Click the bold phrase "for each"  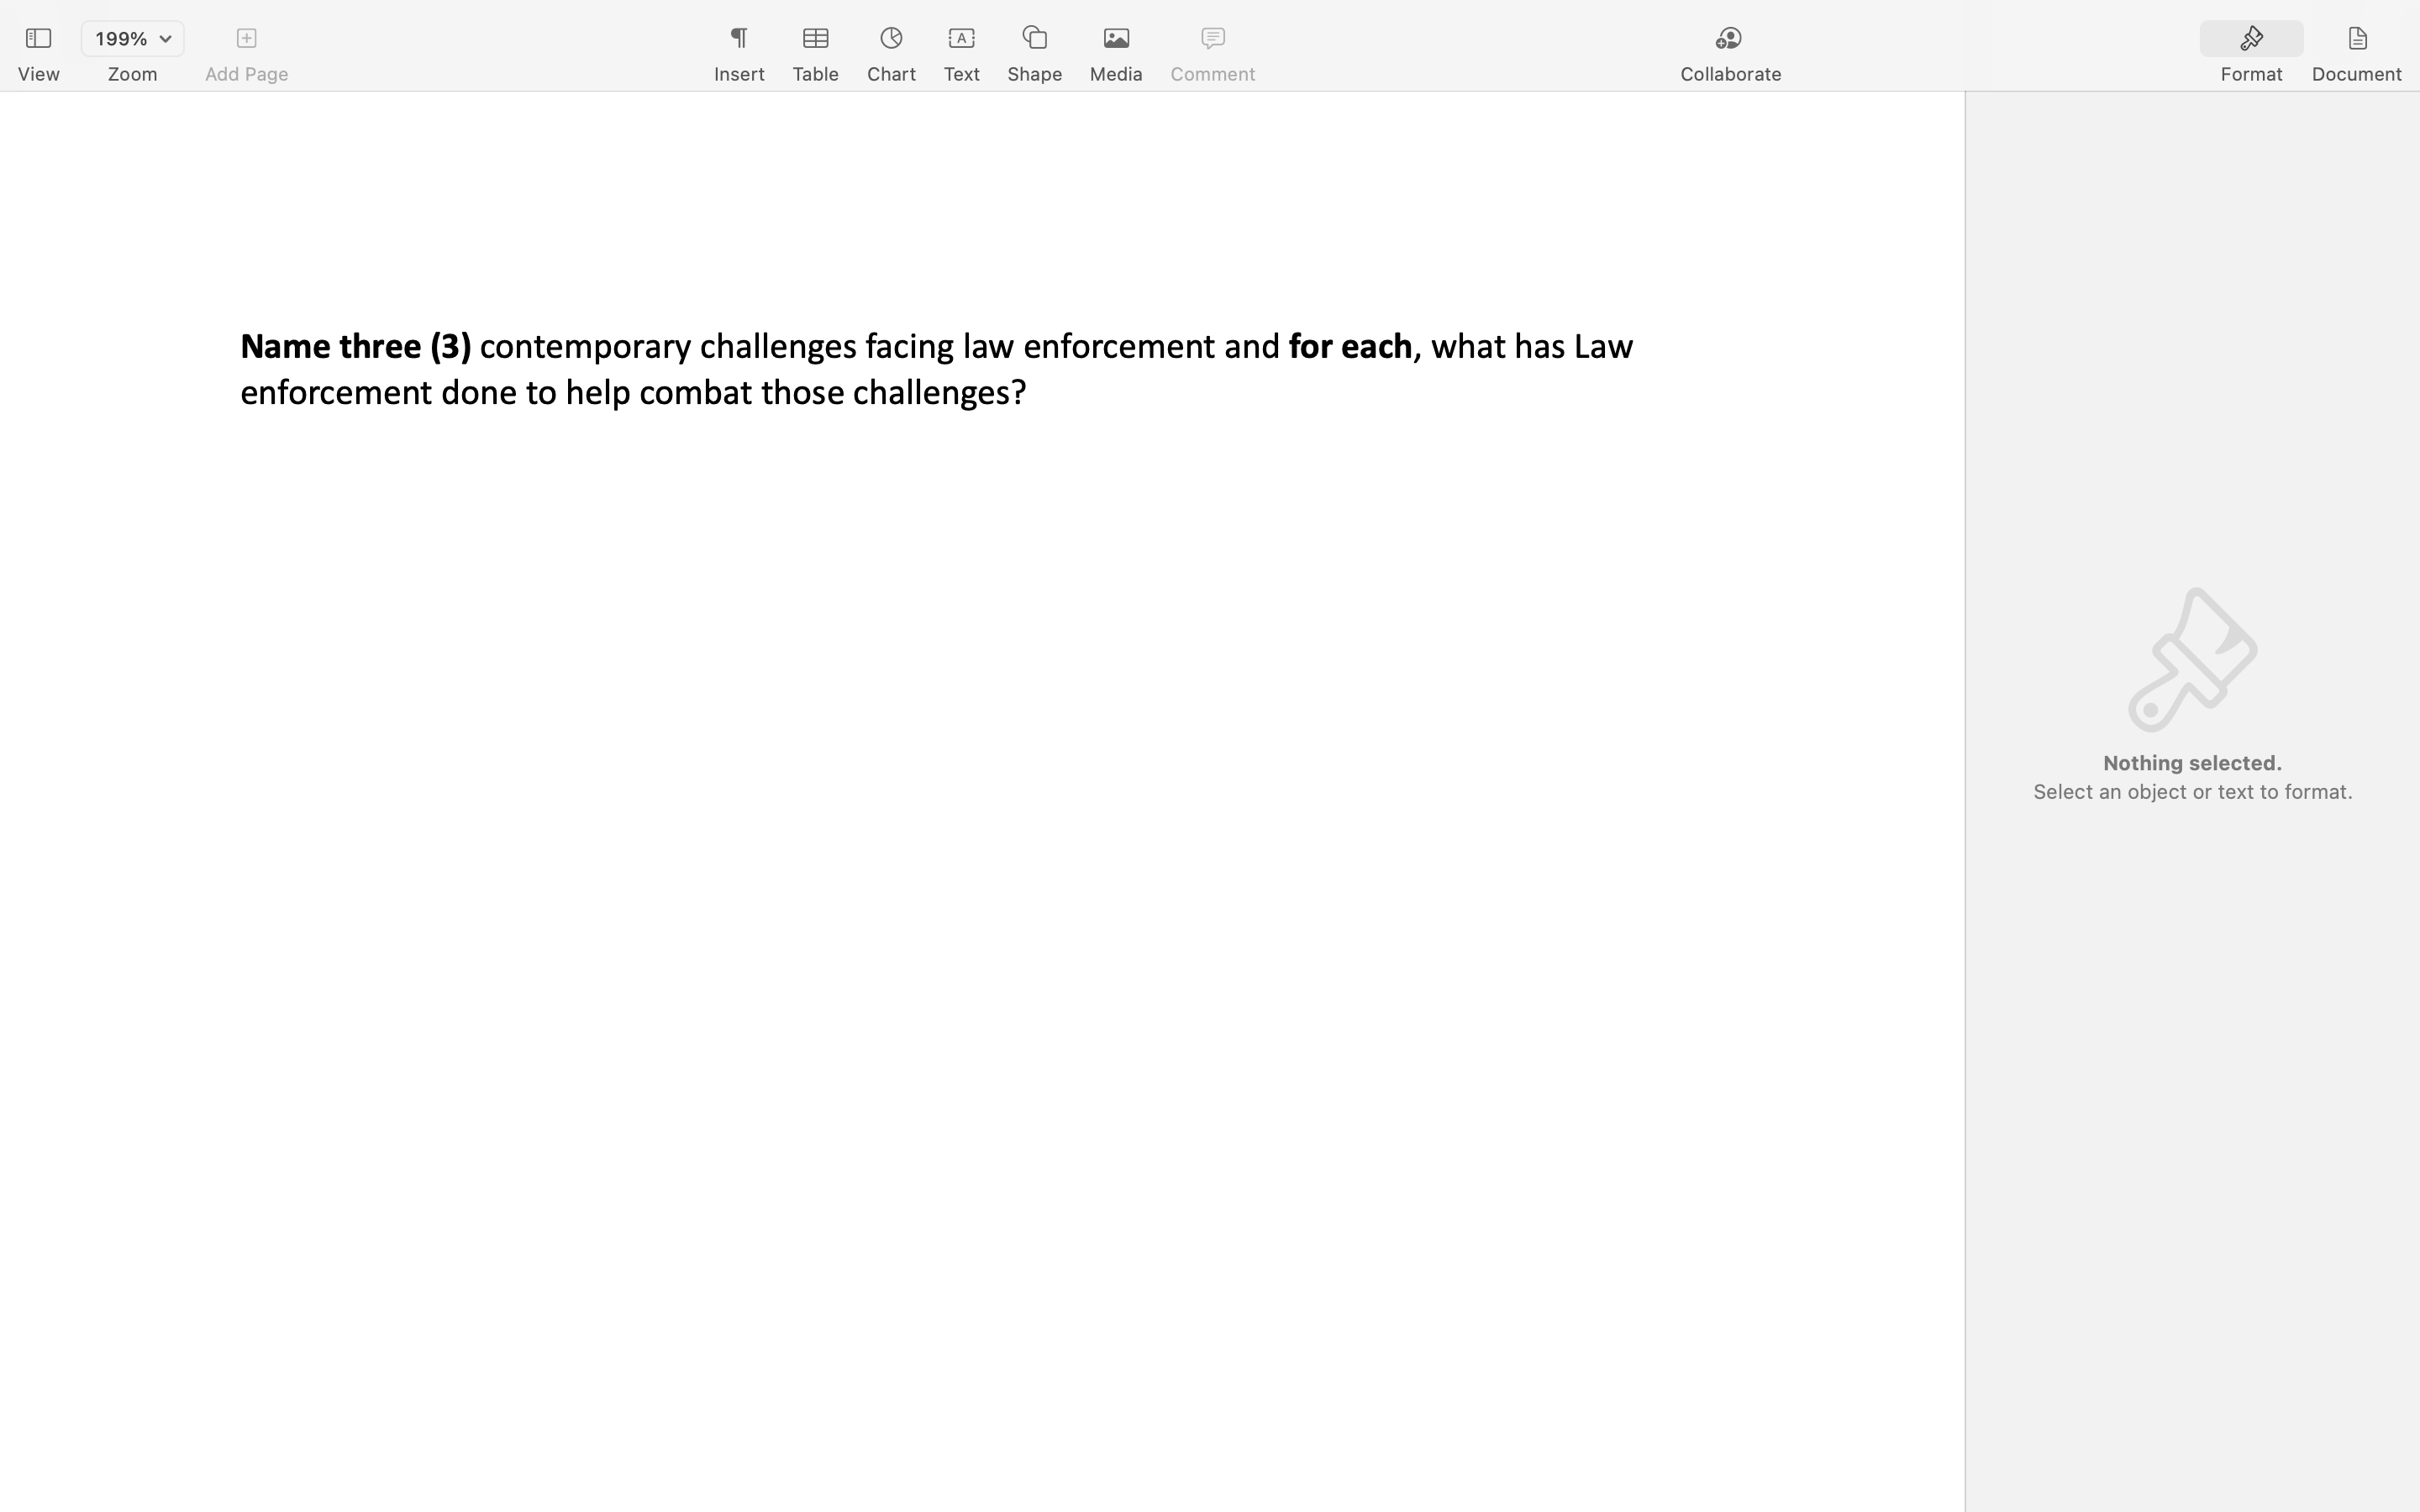[1349, 347]
